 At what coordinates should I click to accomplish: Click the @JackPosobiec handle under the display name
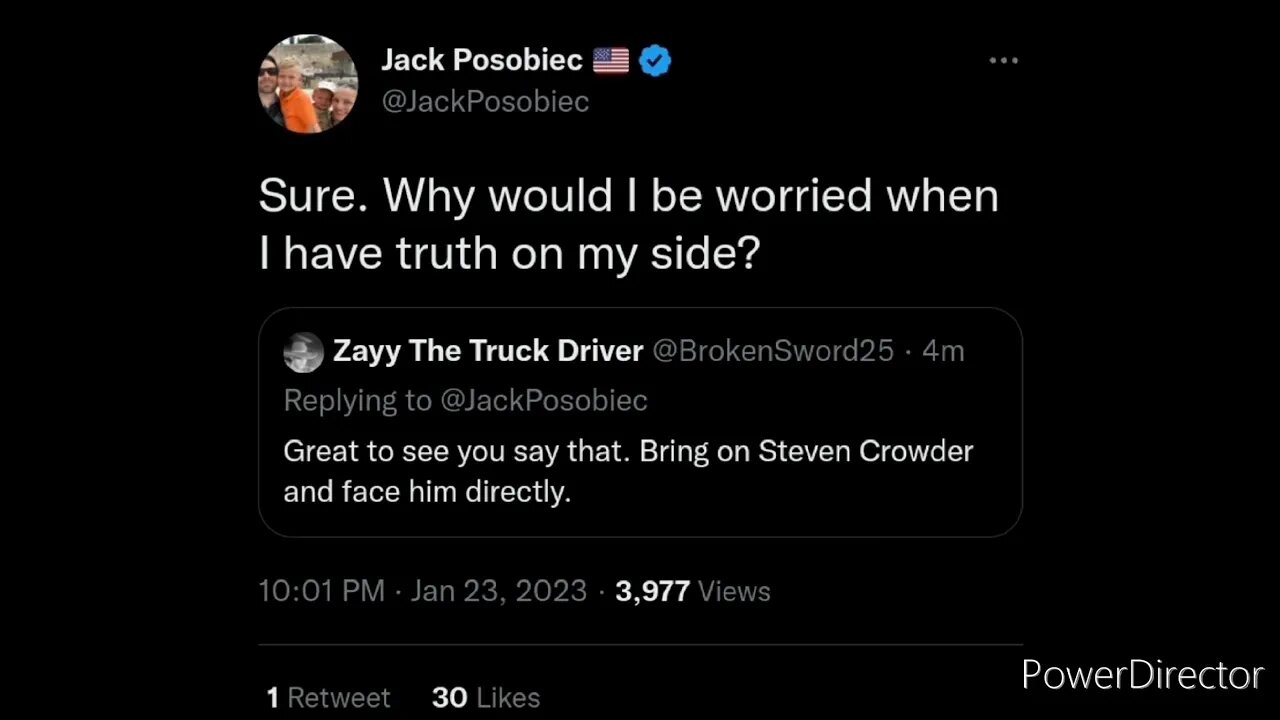(485, 101)
